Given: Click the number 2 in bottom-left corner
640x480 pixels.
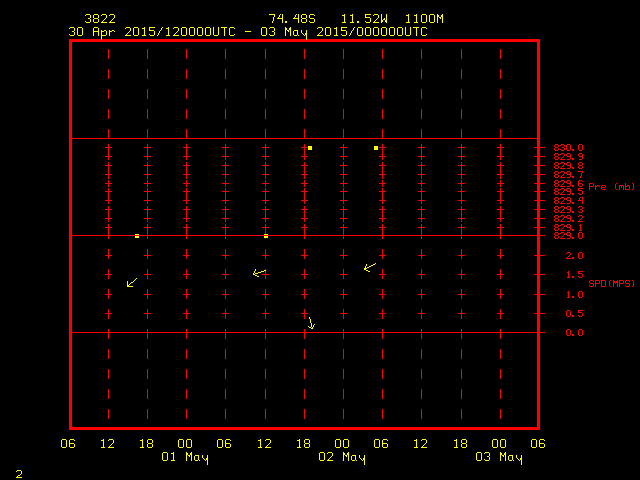Looking at the screenshot, I should 19,472.
